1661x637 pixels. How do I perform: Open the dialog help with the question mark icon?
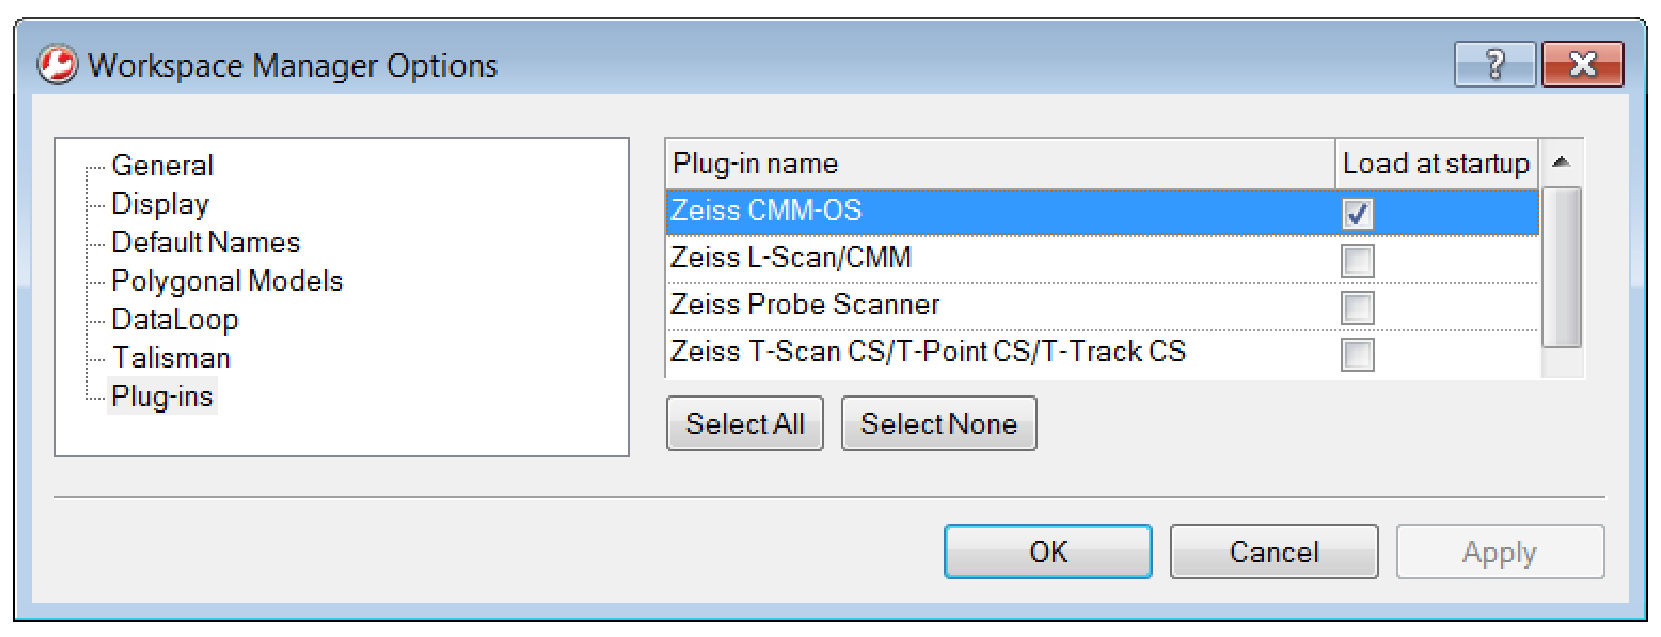(x=1494, y=64)
